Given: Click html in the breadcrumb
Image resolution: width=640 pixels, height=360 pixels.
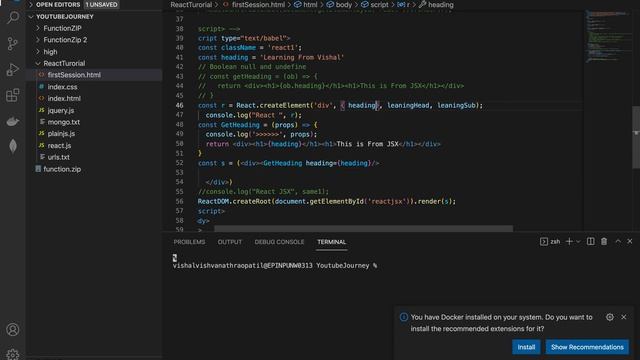Looking at the screenshot, I should [310, 5].
